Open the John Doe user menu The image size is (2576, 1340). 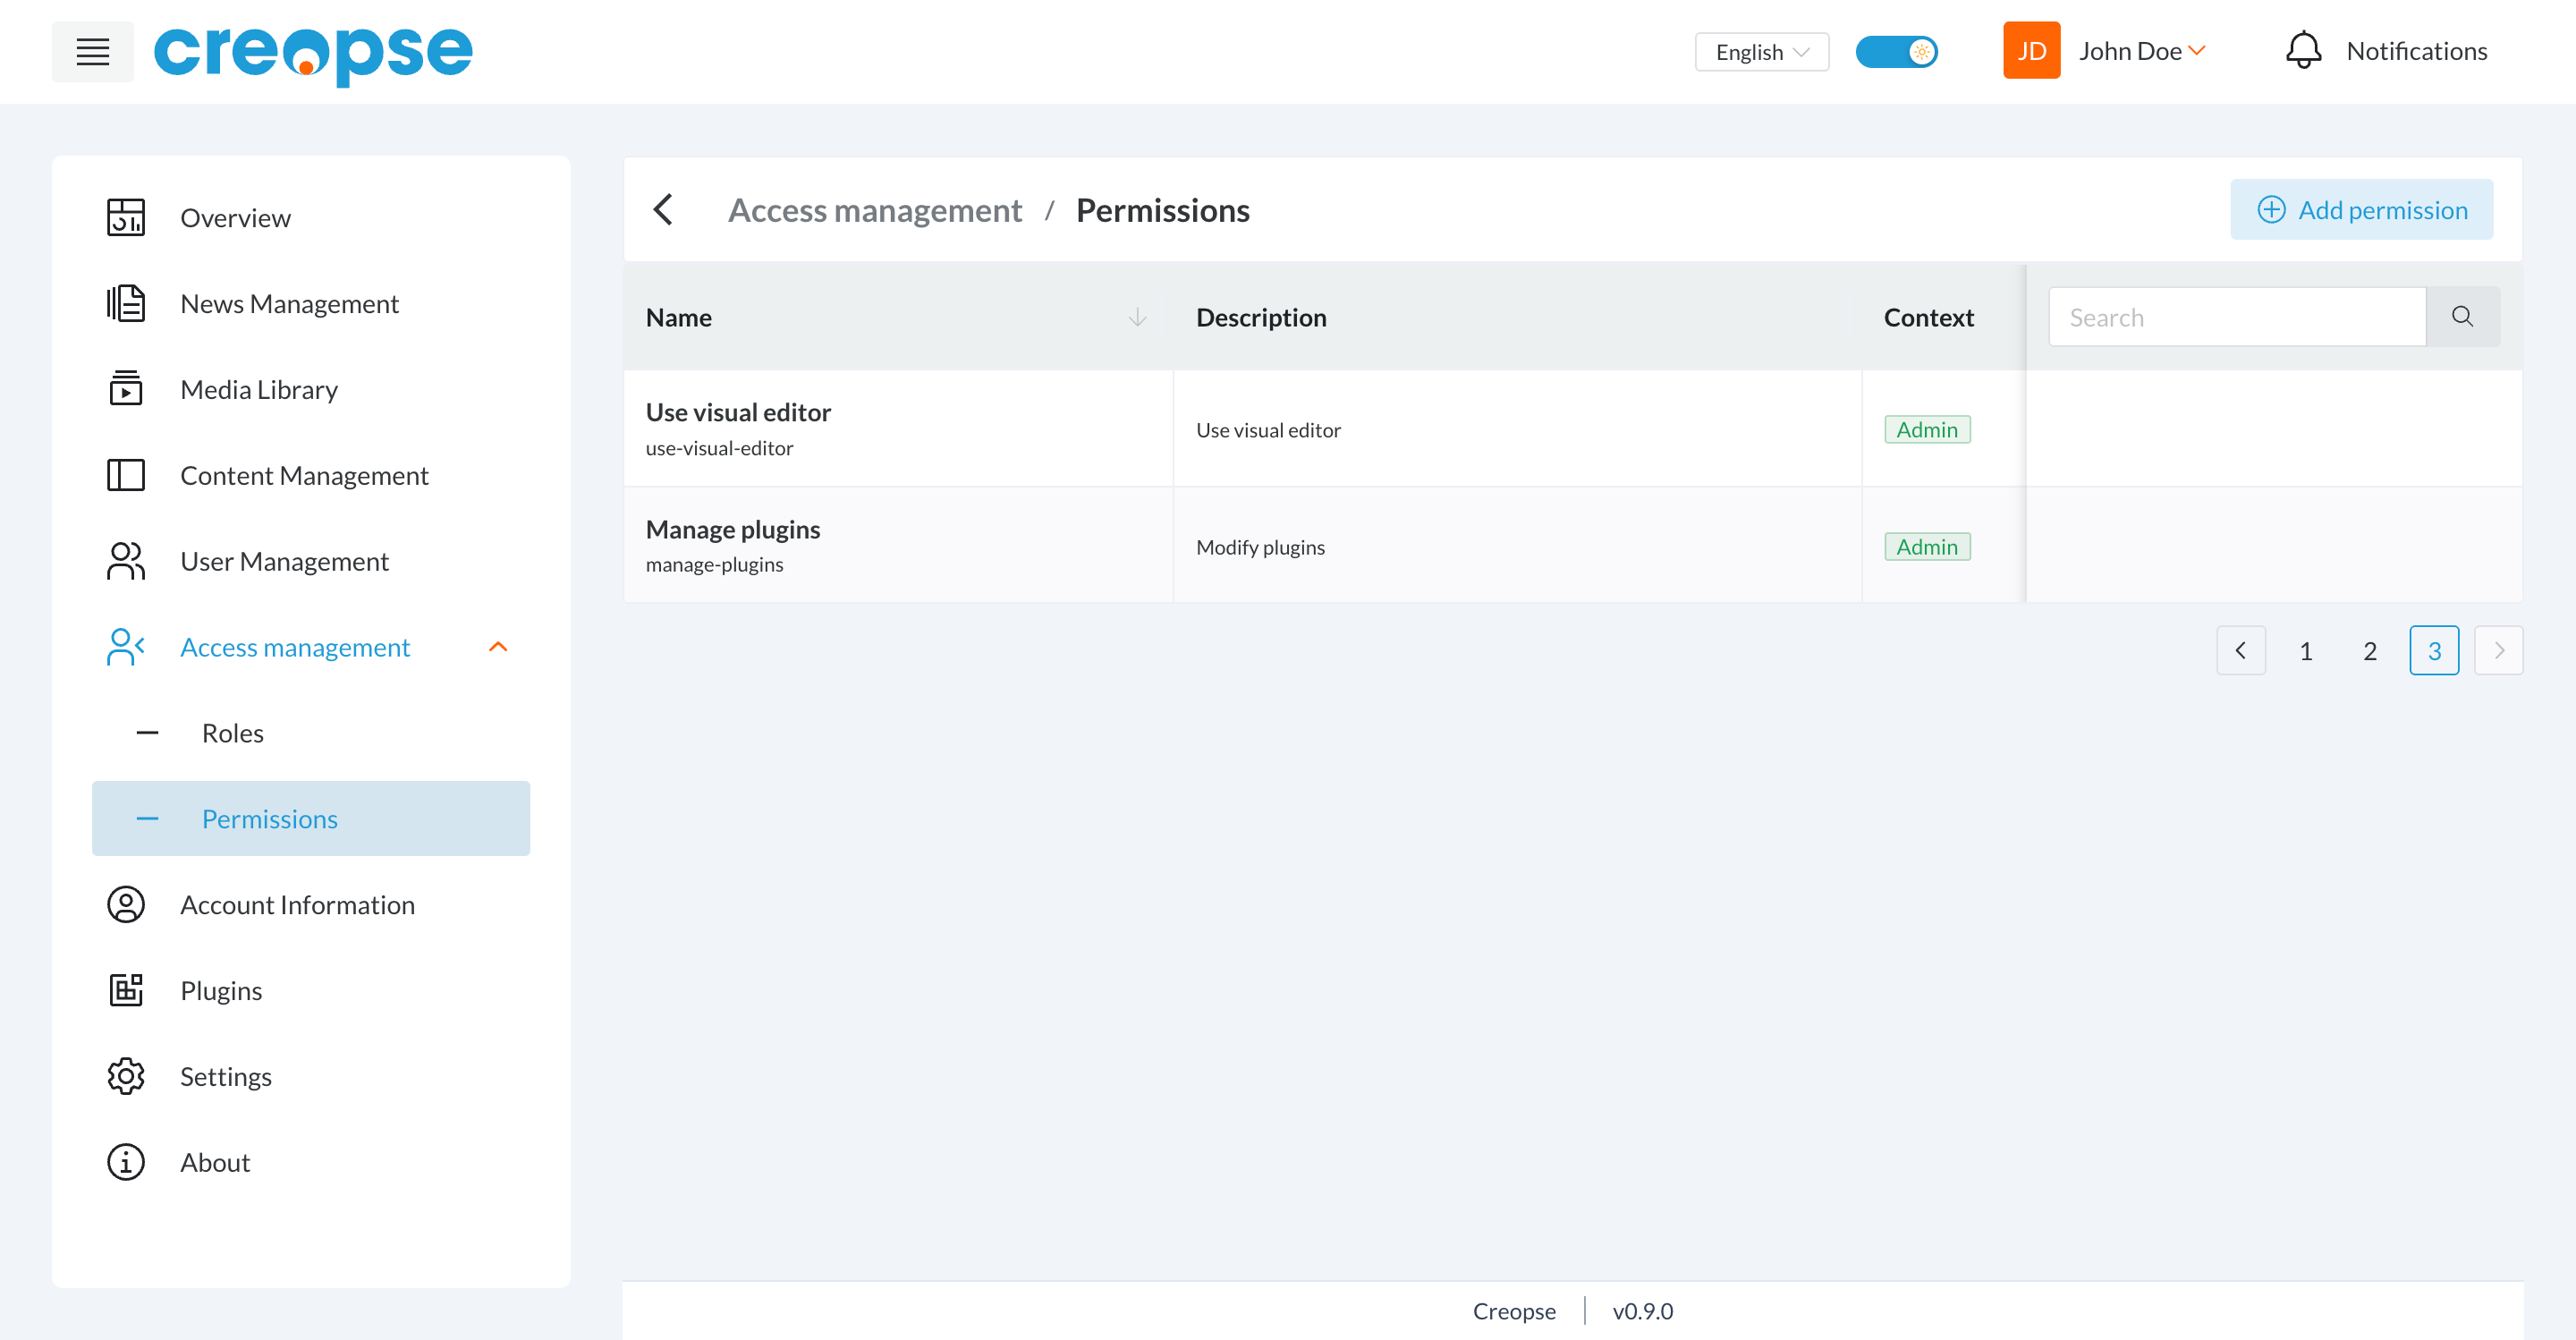2142,51
